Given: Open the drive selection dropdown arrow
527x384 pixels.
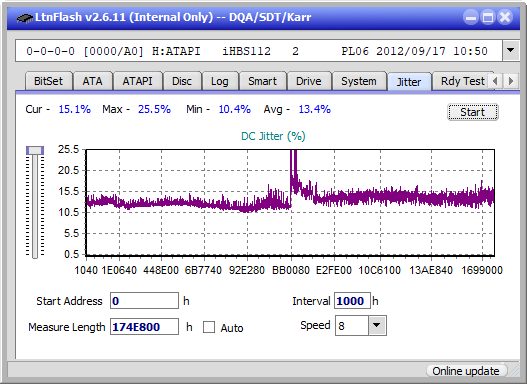Looking at the screenshot, I should point(511,51).
